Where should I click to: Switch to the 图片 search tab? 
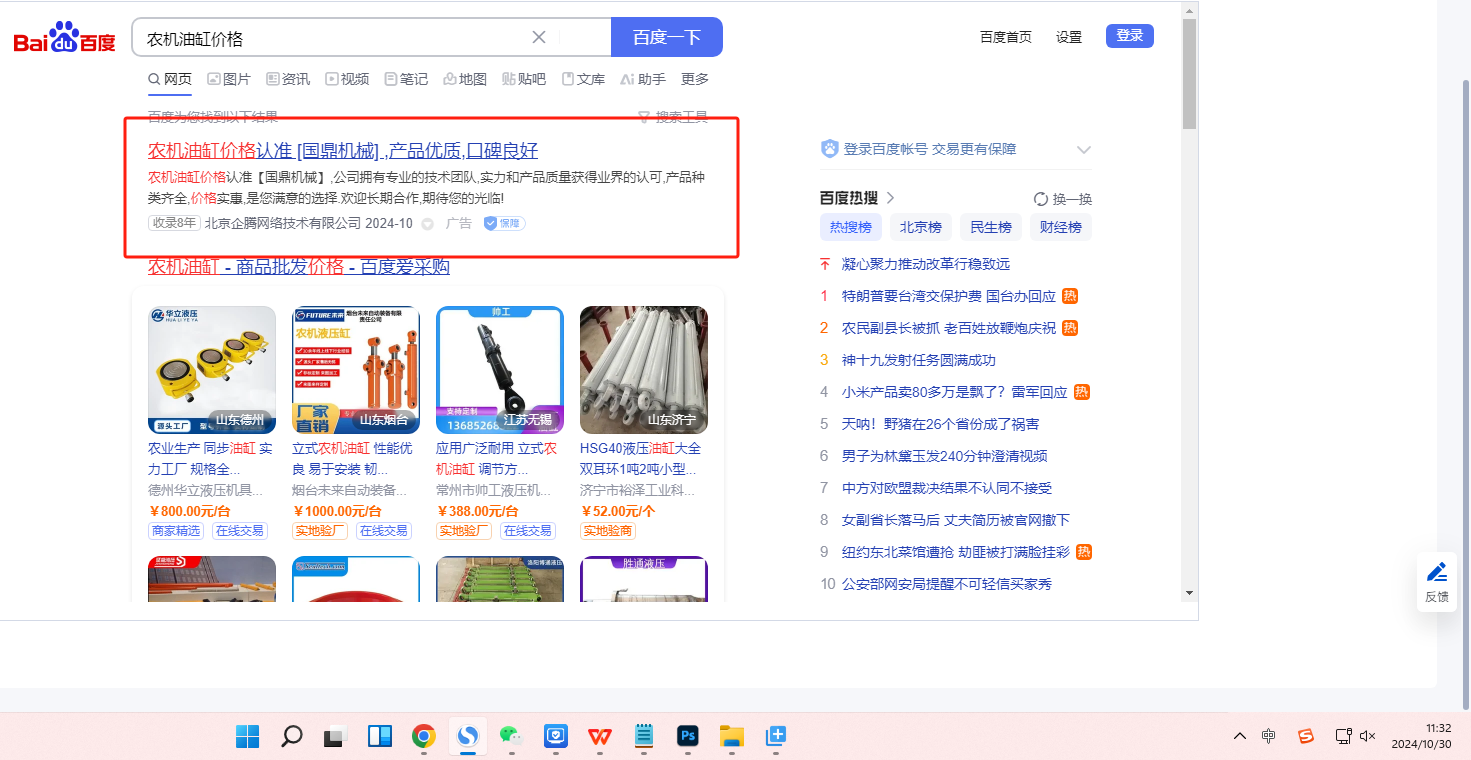click(x=229, y=79)
